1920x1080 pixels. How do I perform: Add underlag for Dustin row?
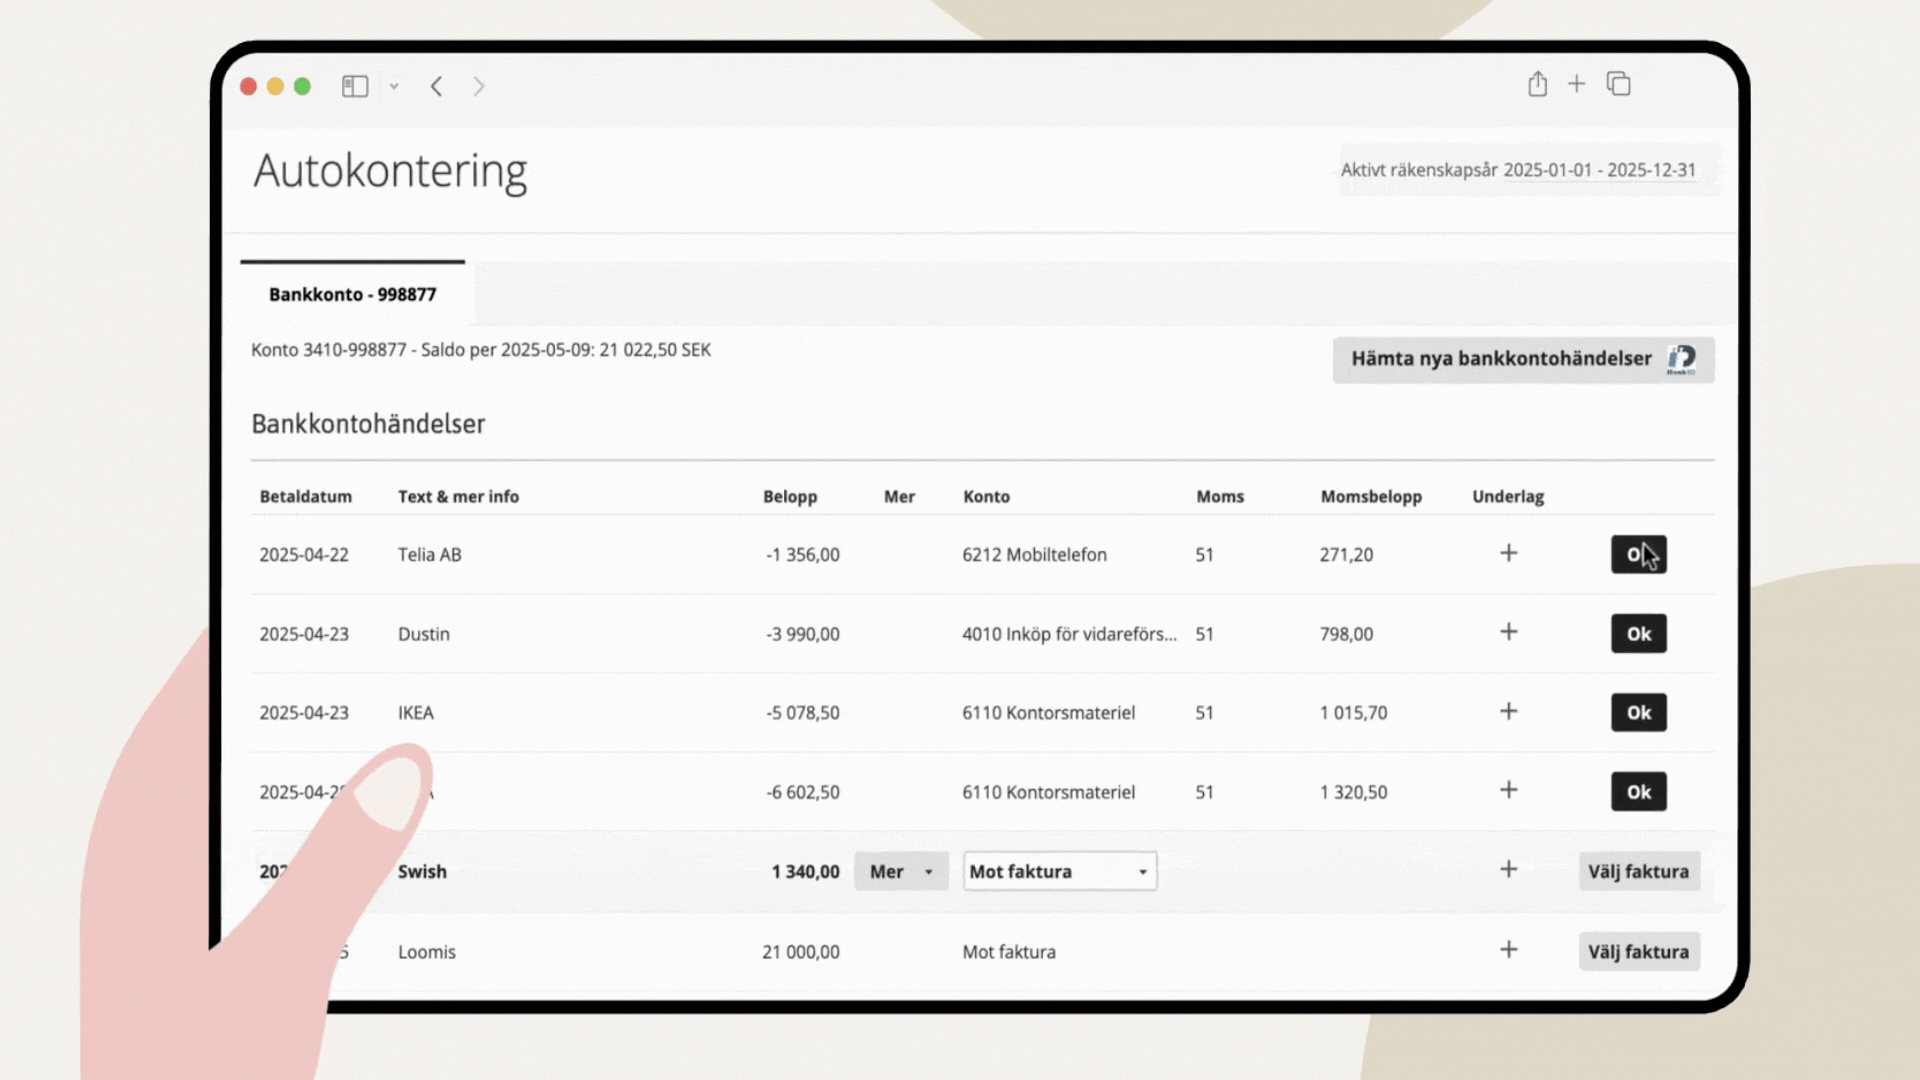tap(1508, 632)
